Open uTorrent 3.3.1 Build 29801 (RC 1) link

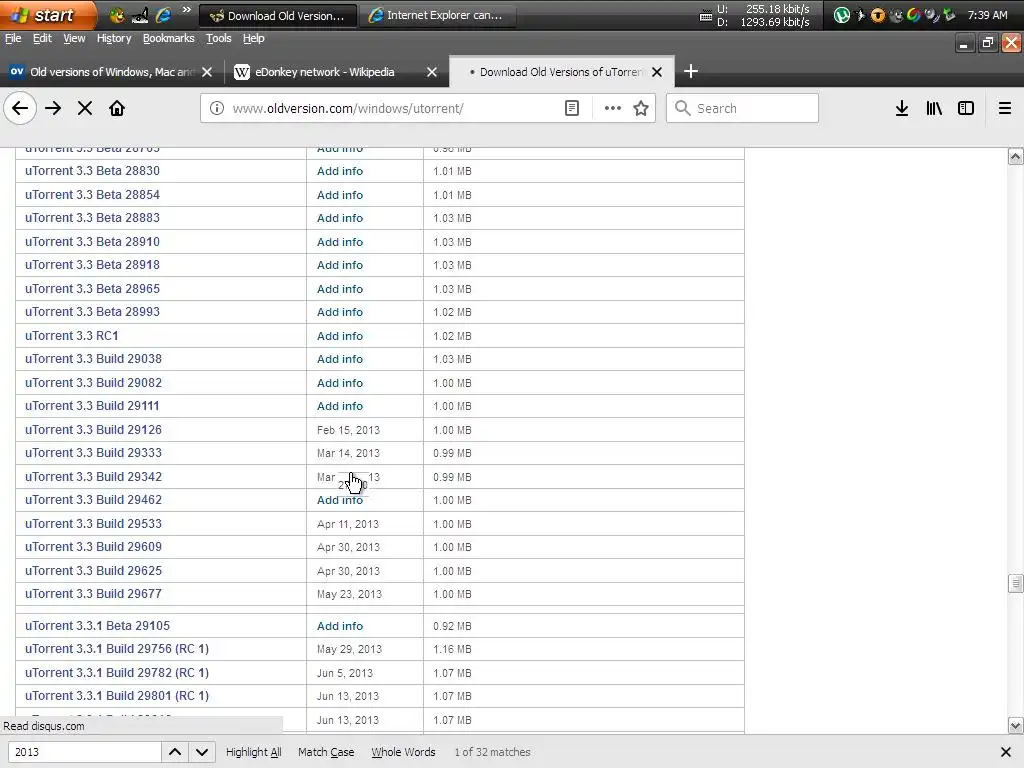(117, 696)
